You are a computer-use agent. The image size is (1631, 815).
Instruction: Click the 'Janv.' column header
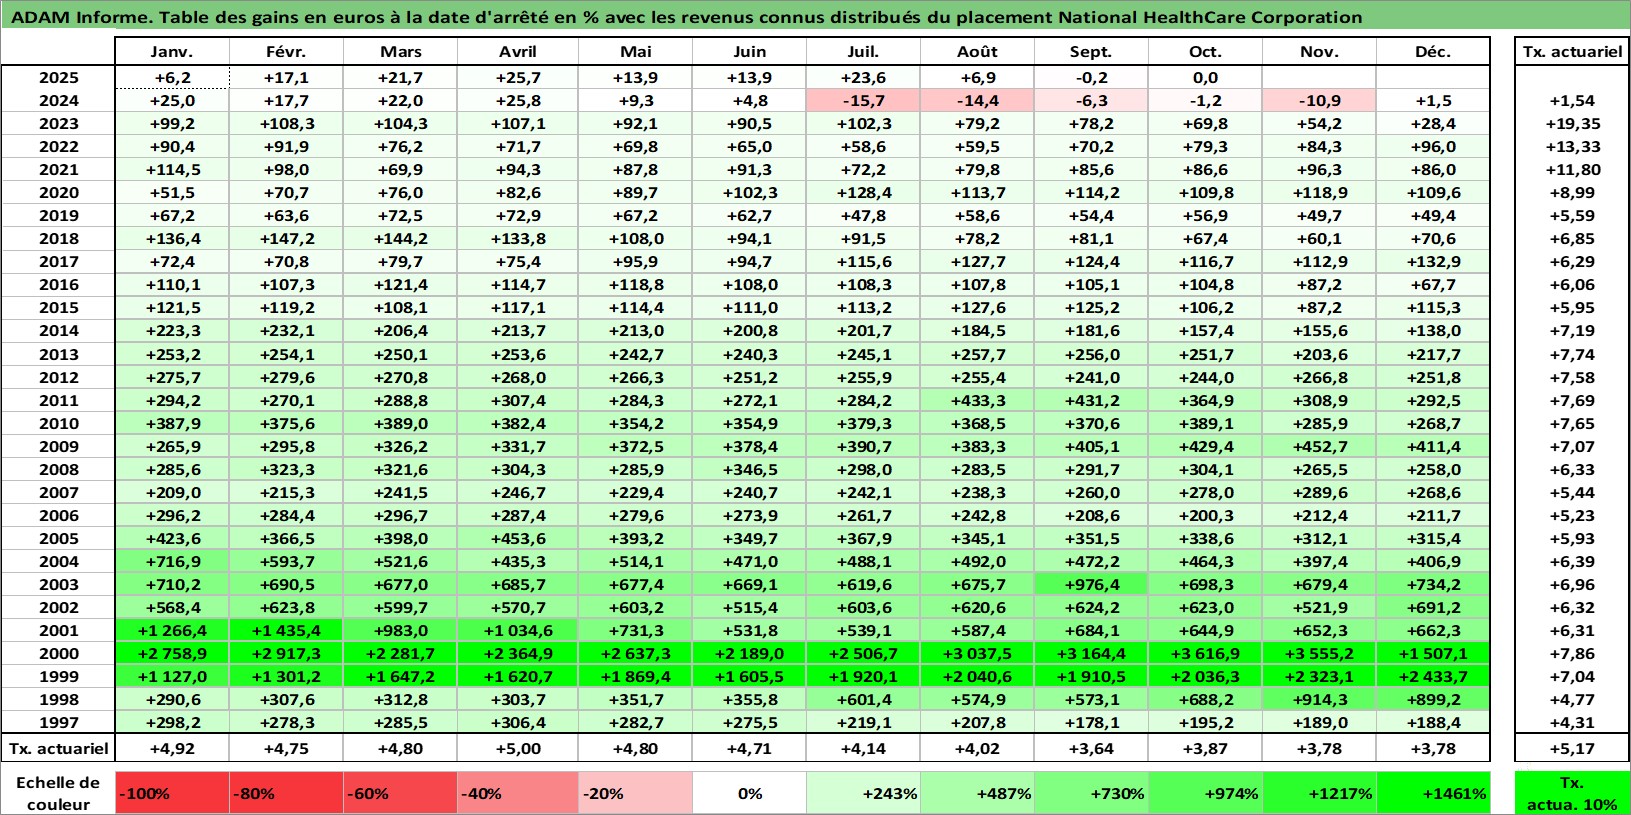point(173,52)
